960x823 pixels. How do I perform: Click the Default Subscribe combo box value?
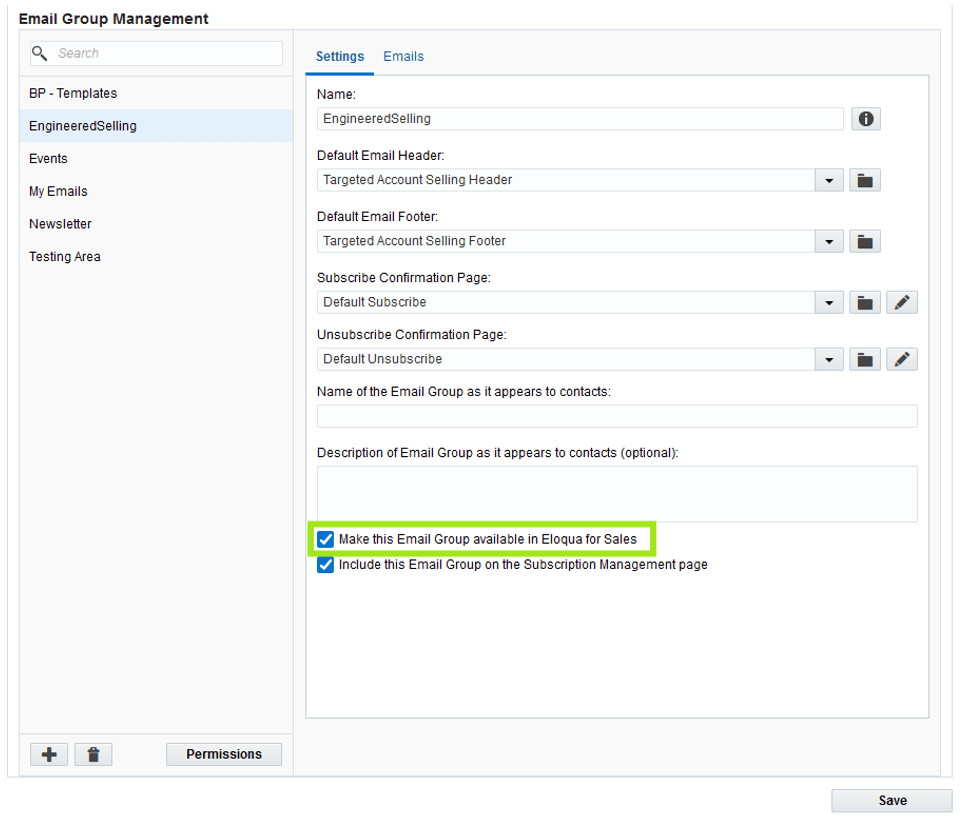[x=566, y=303]
